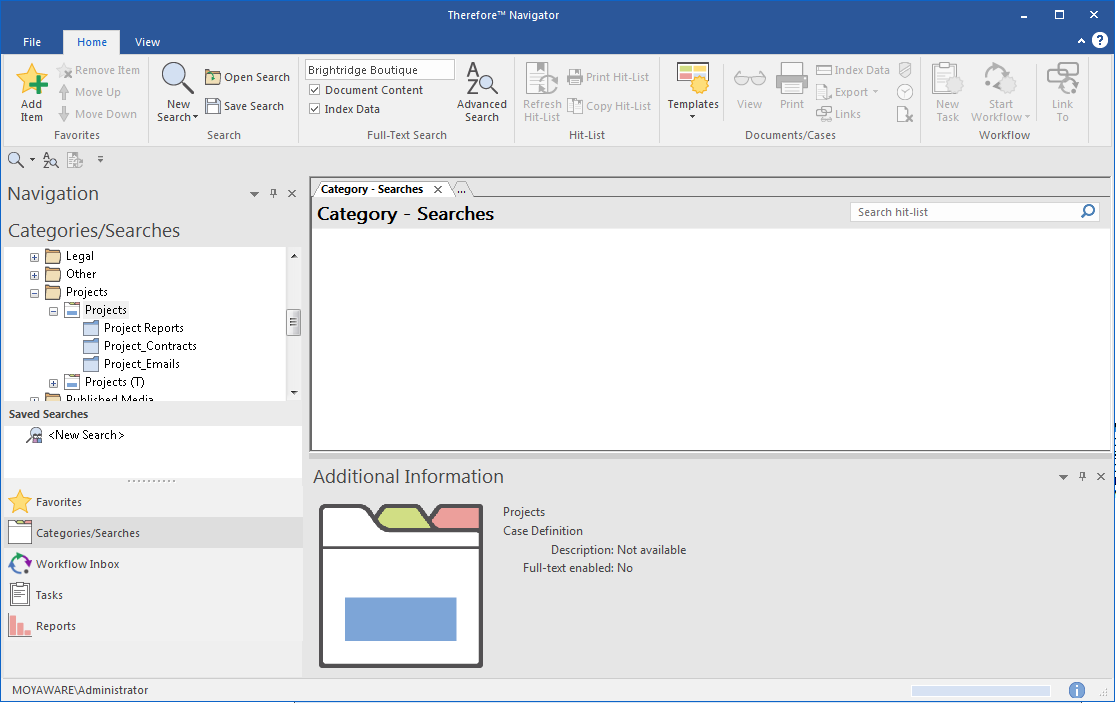This screenshot has width=1116, height=703.
Task: Click the Refresh Hit-List icon
Action: [540, 90]
